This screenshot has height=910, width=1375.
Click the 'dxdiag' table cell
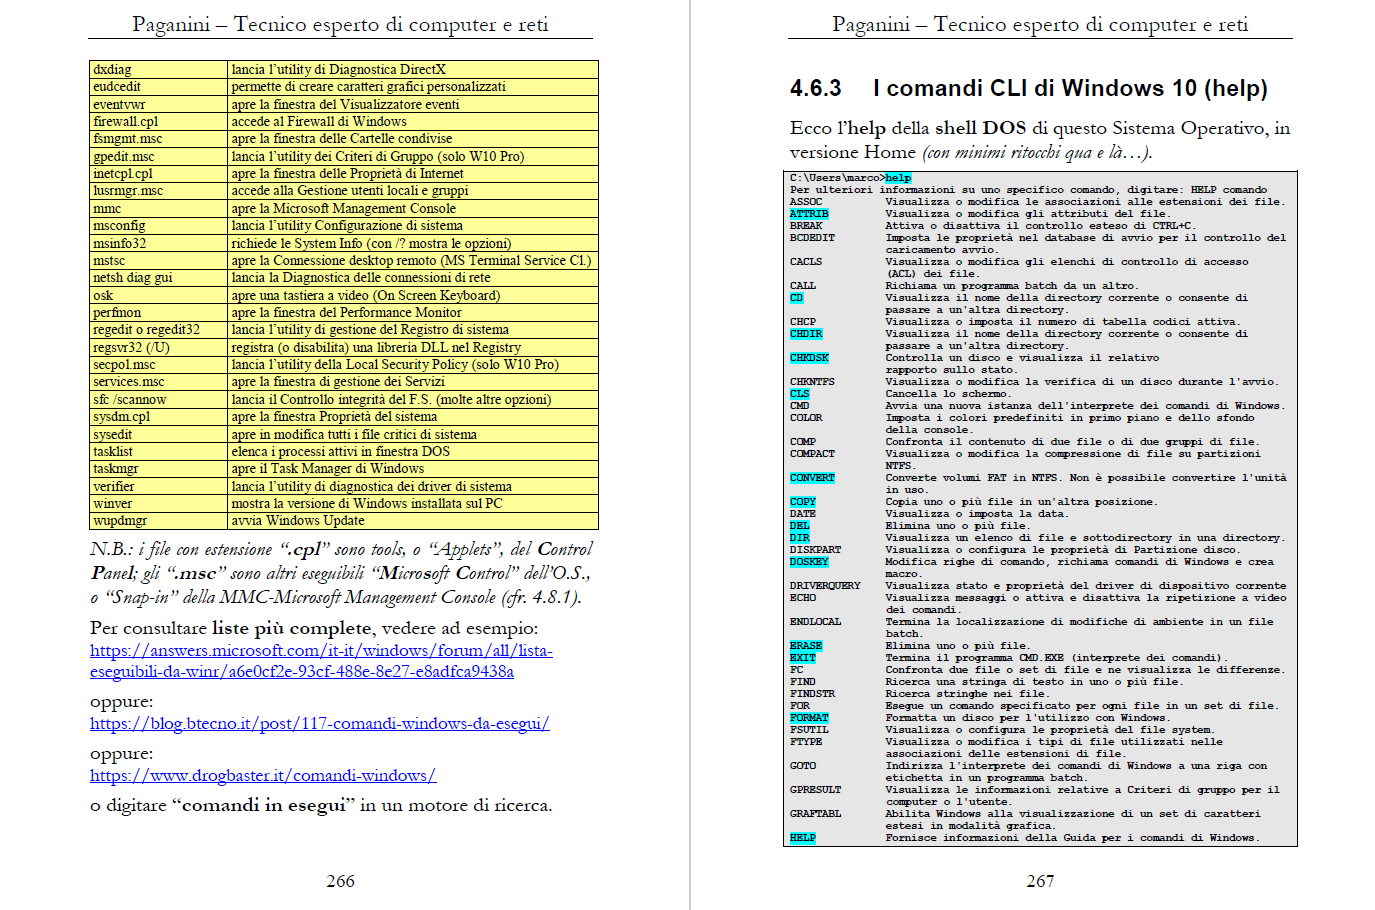(159, 69)
